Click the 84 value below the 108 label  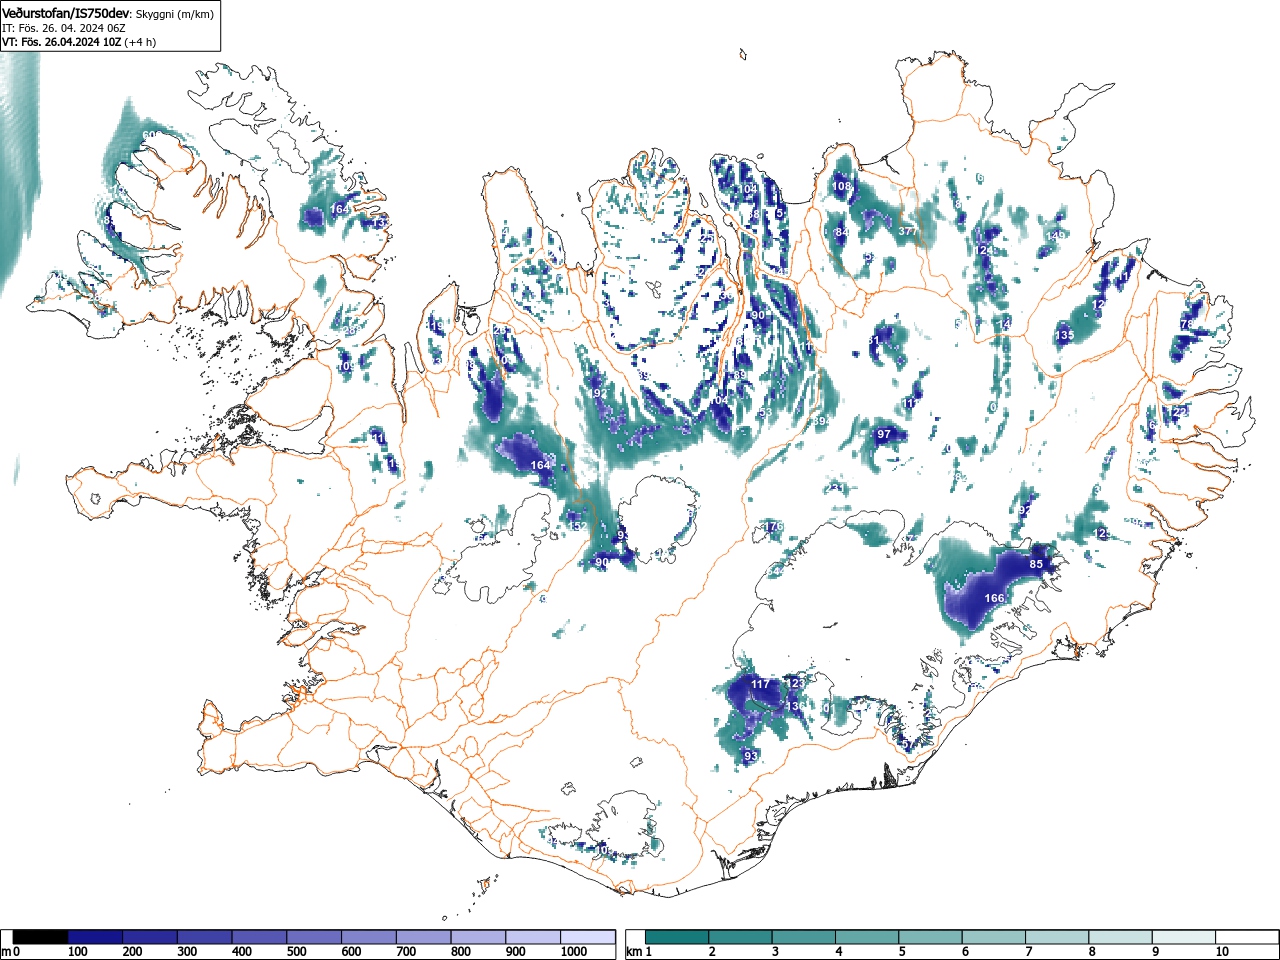842,232
